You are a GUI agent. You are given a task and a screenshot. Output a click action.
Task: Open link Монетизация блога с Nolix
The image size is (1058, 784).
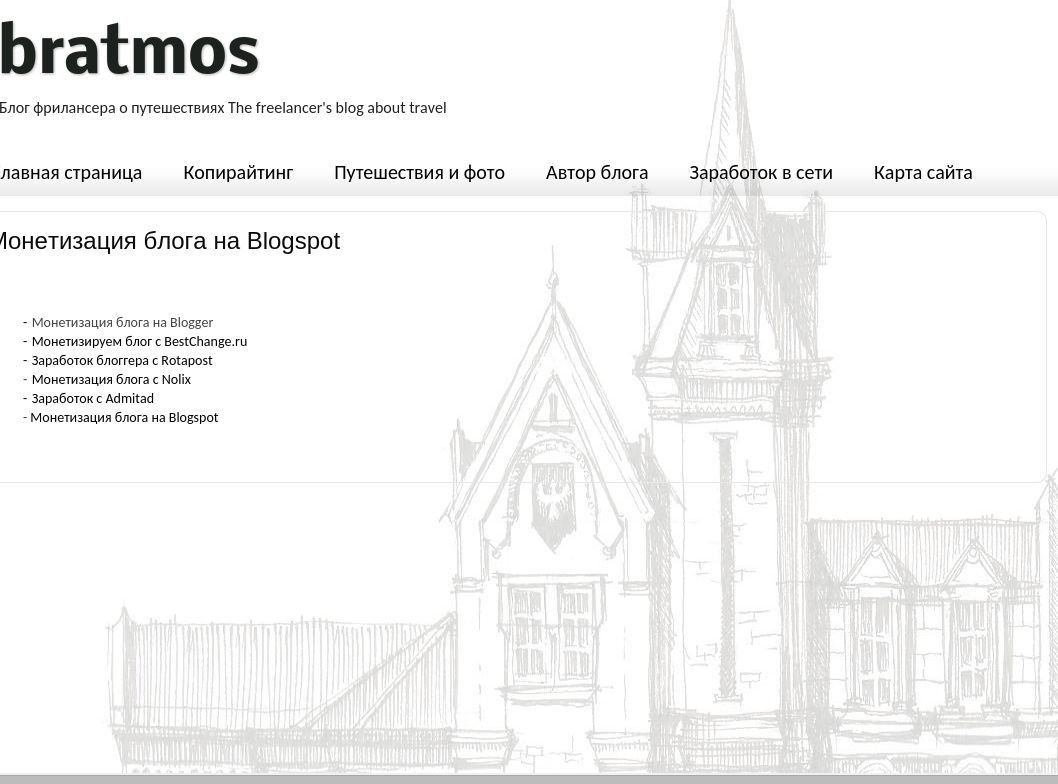tap(111, 379)
